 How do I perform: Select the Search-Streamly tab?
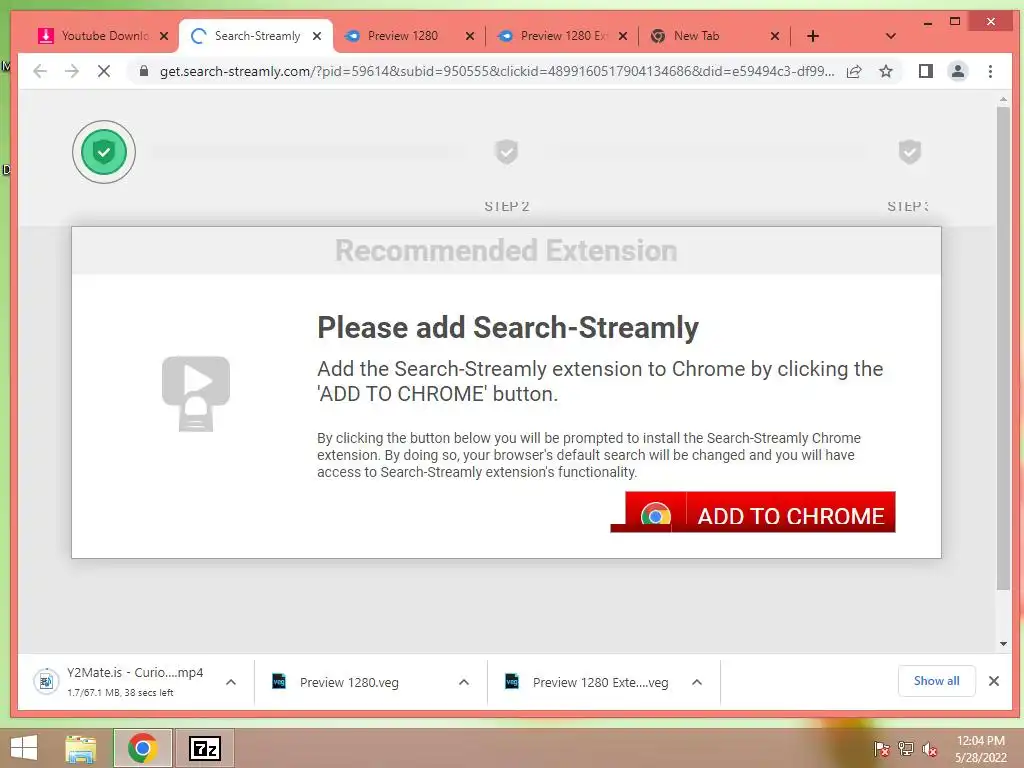coord(257,36)
